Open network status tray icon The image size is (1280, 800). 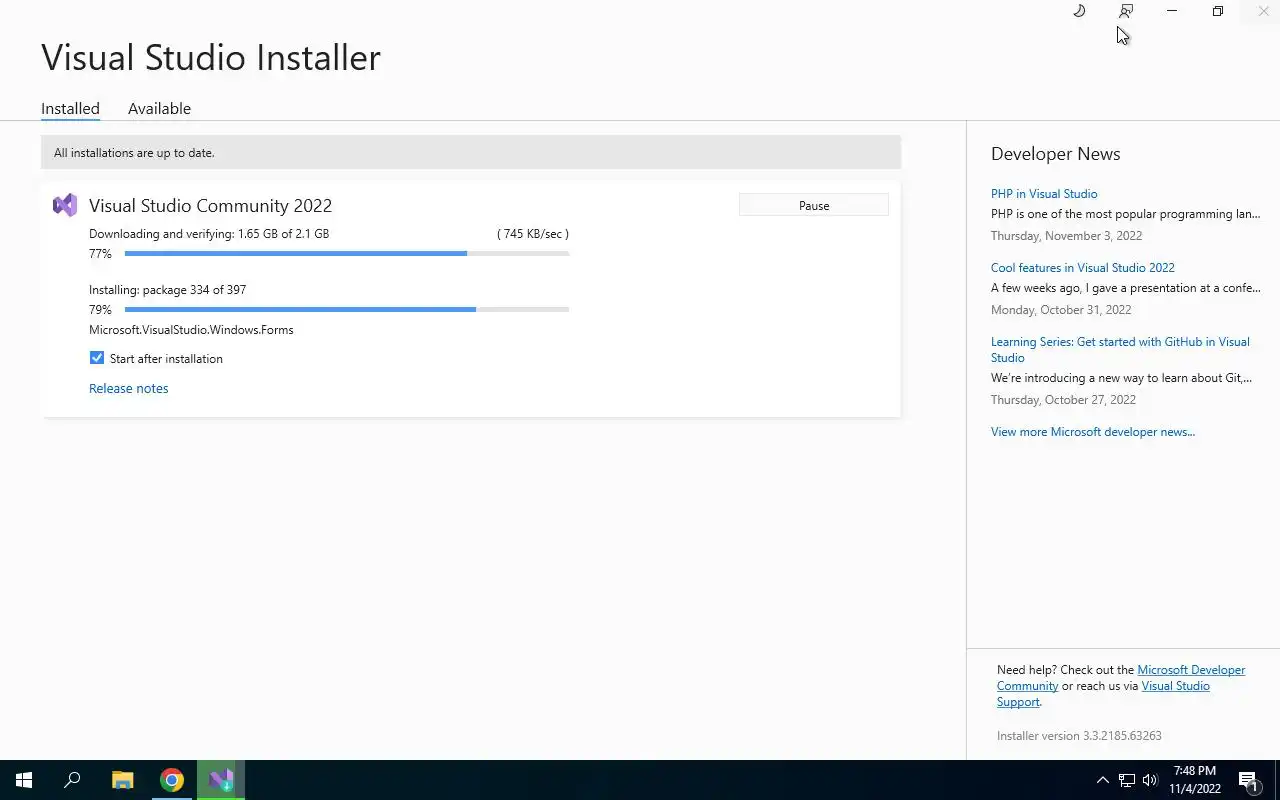click(x=1127, y=780)
